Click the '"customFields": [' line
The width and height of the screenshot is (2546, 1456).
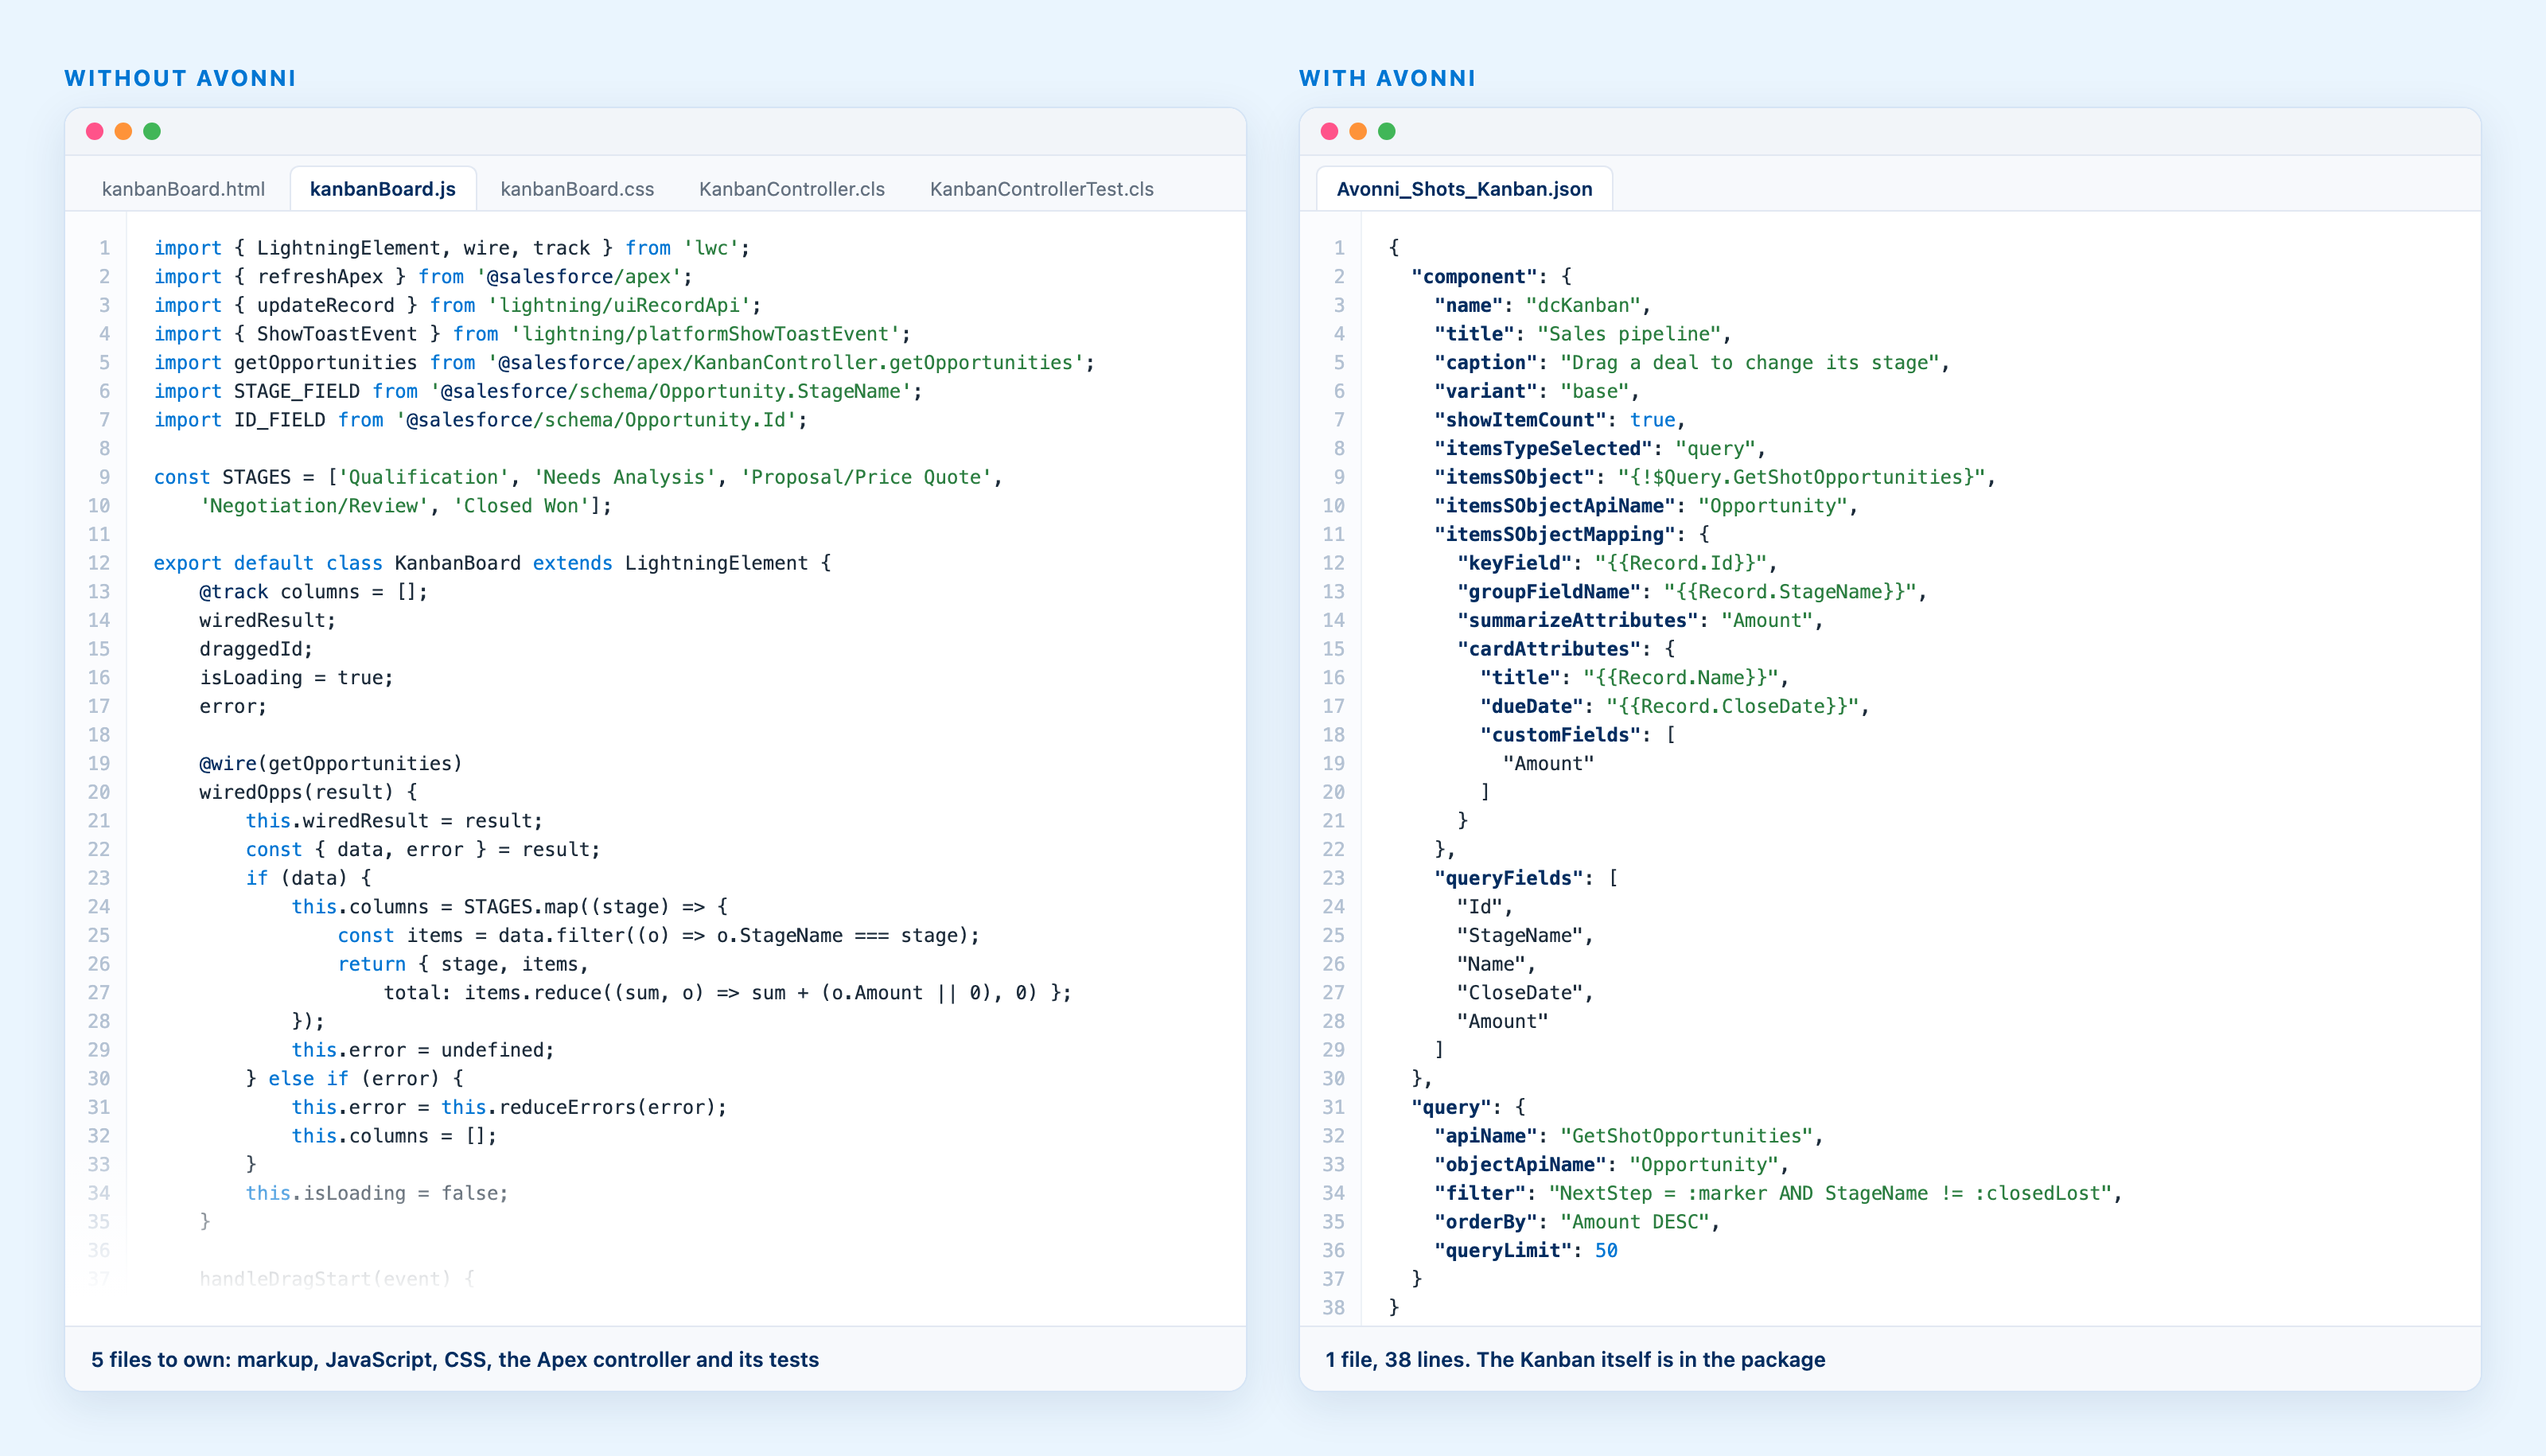[1578, 735]
